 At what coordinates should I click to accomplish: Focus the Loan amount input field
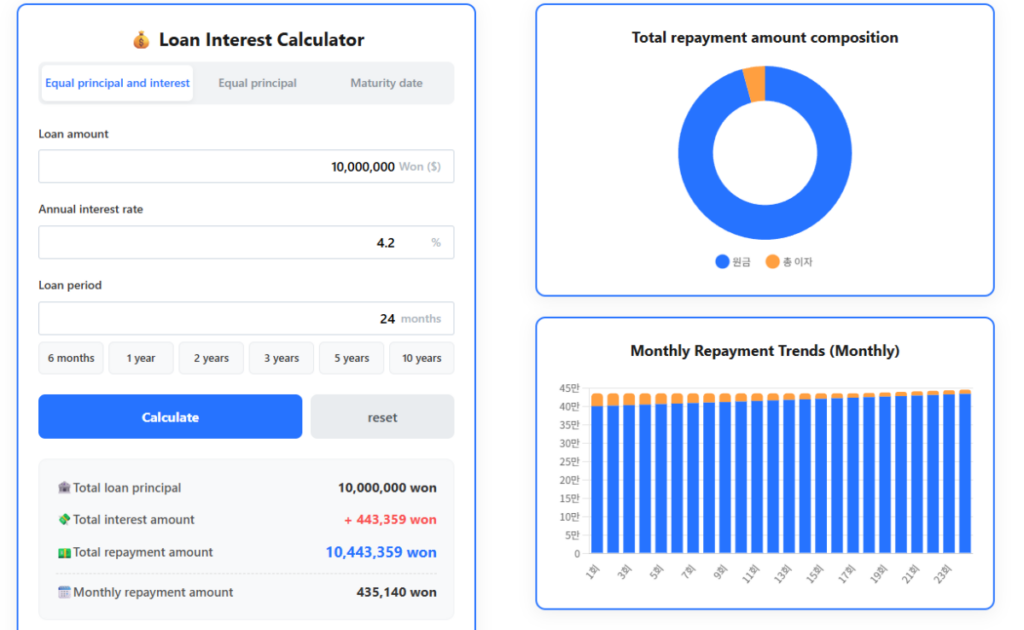[220, 167]
